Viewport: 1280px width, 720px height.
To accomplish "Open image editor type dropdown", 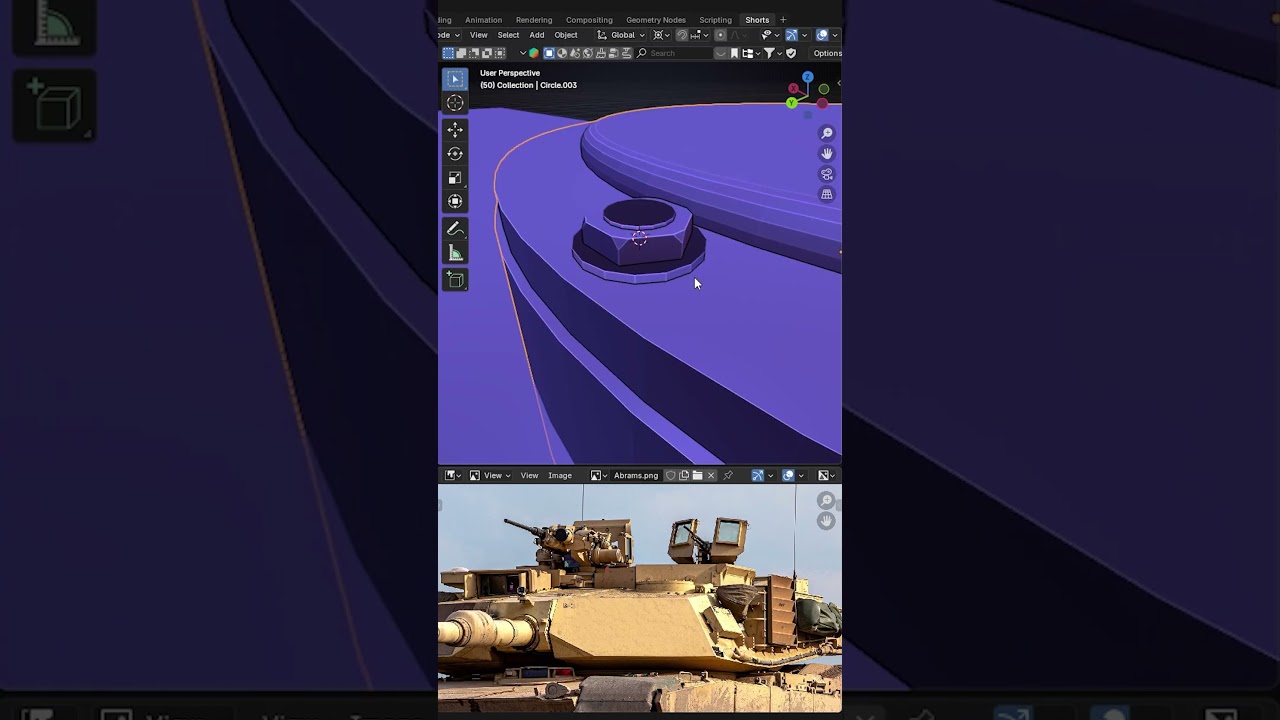I will tap(453, 476).
